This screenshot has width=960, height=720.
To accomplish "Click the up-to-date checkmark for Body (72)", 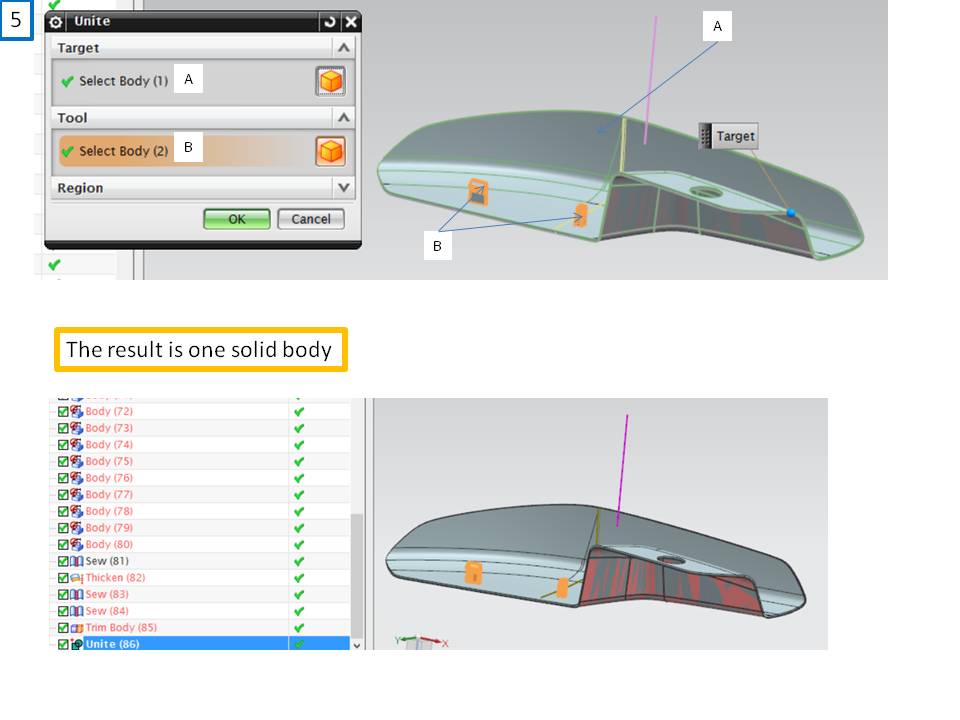I will point(299,412).
